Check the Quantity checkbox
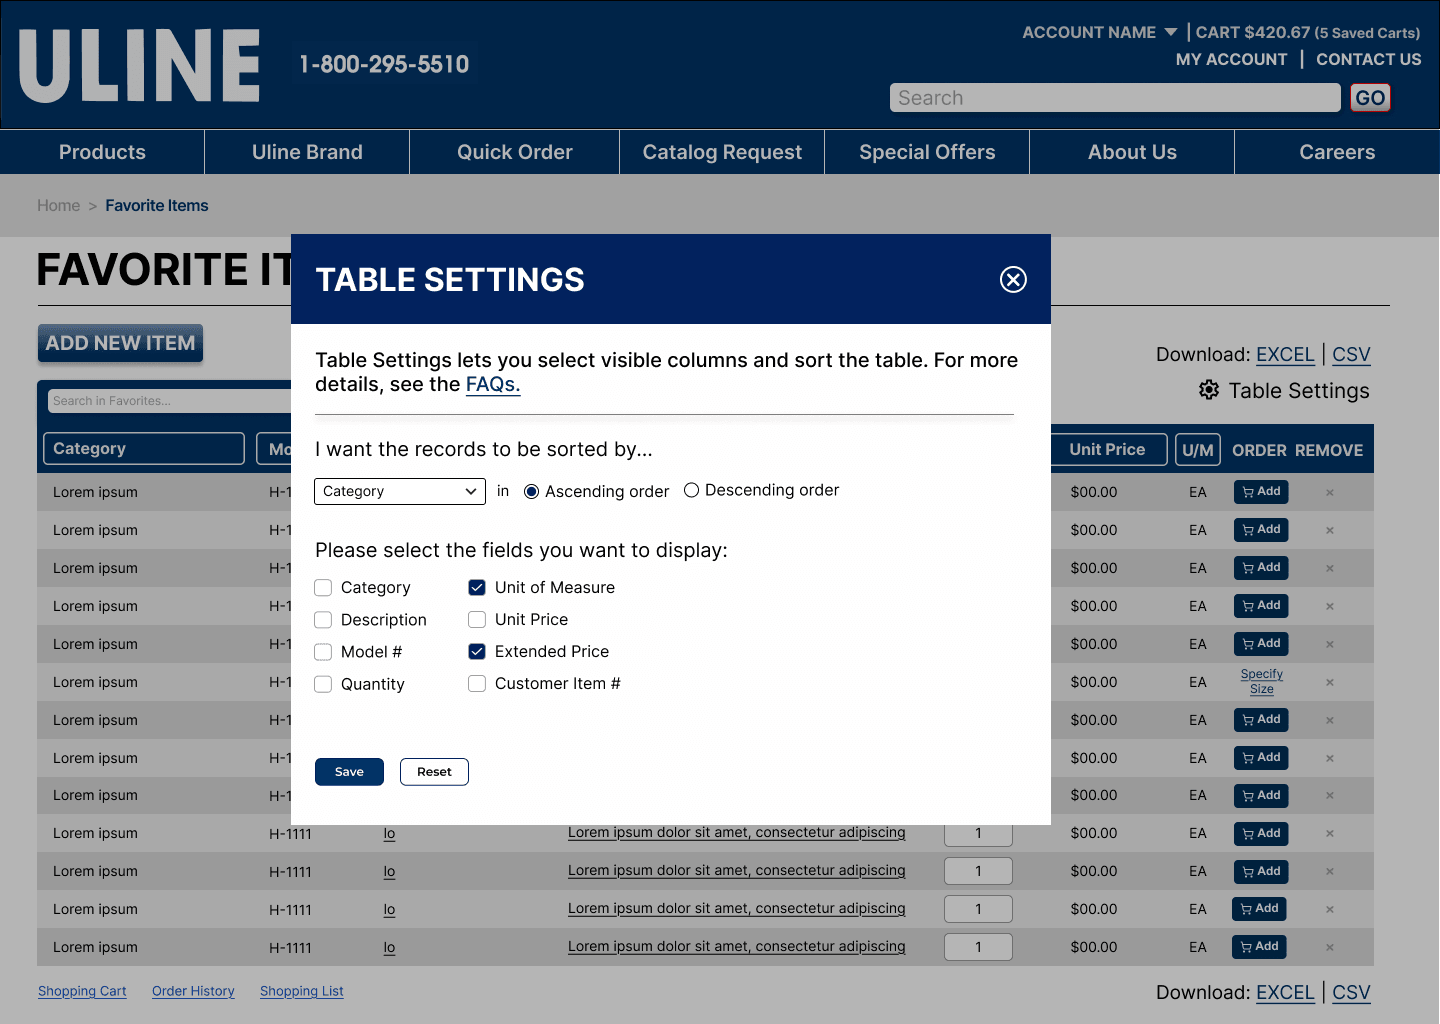1440x1024 pixels. coord(323,684)
